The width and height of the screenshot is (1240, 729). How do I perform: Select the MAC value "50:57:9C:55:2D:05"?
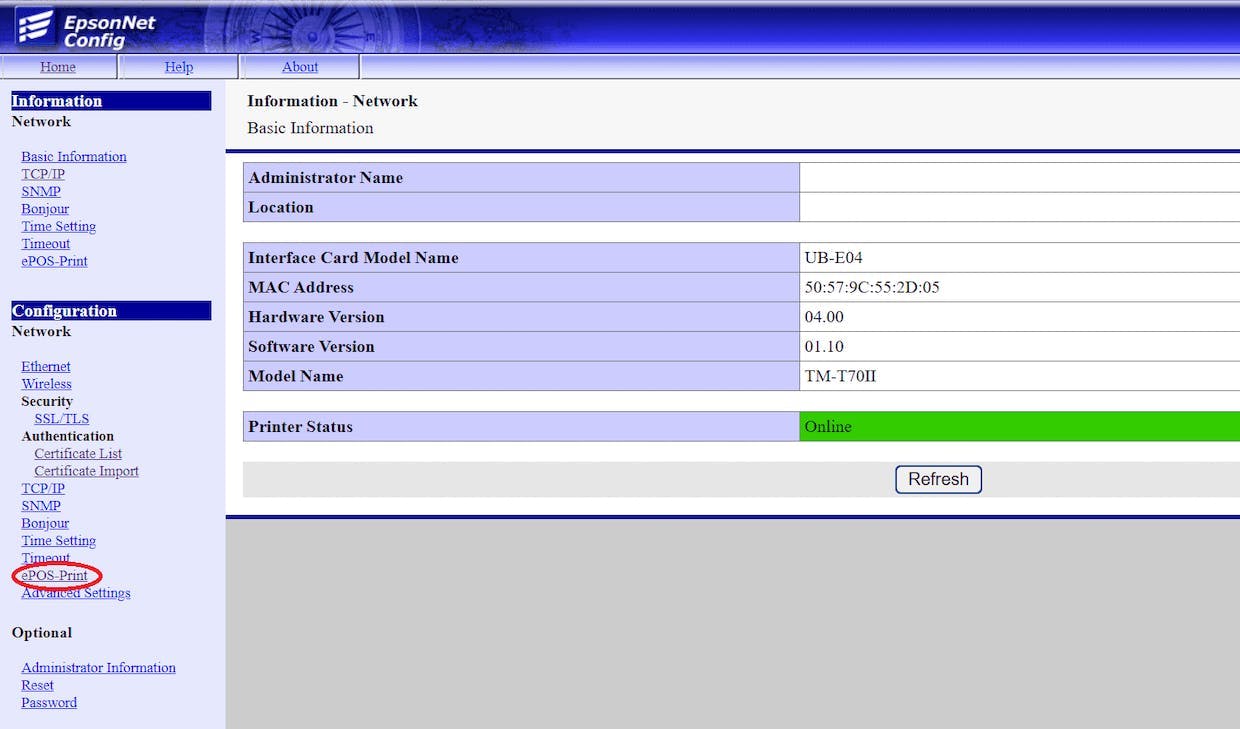pyautogui.click(x=872, y=287)
